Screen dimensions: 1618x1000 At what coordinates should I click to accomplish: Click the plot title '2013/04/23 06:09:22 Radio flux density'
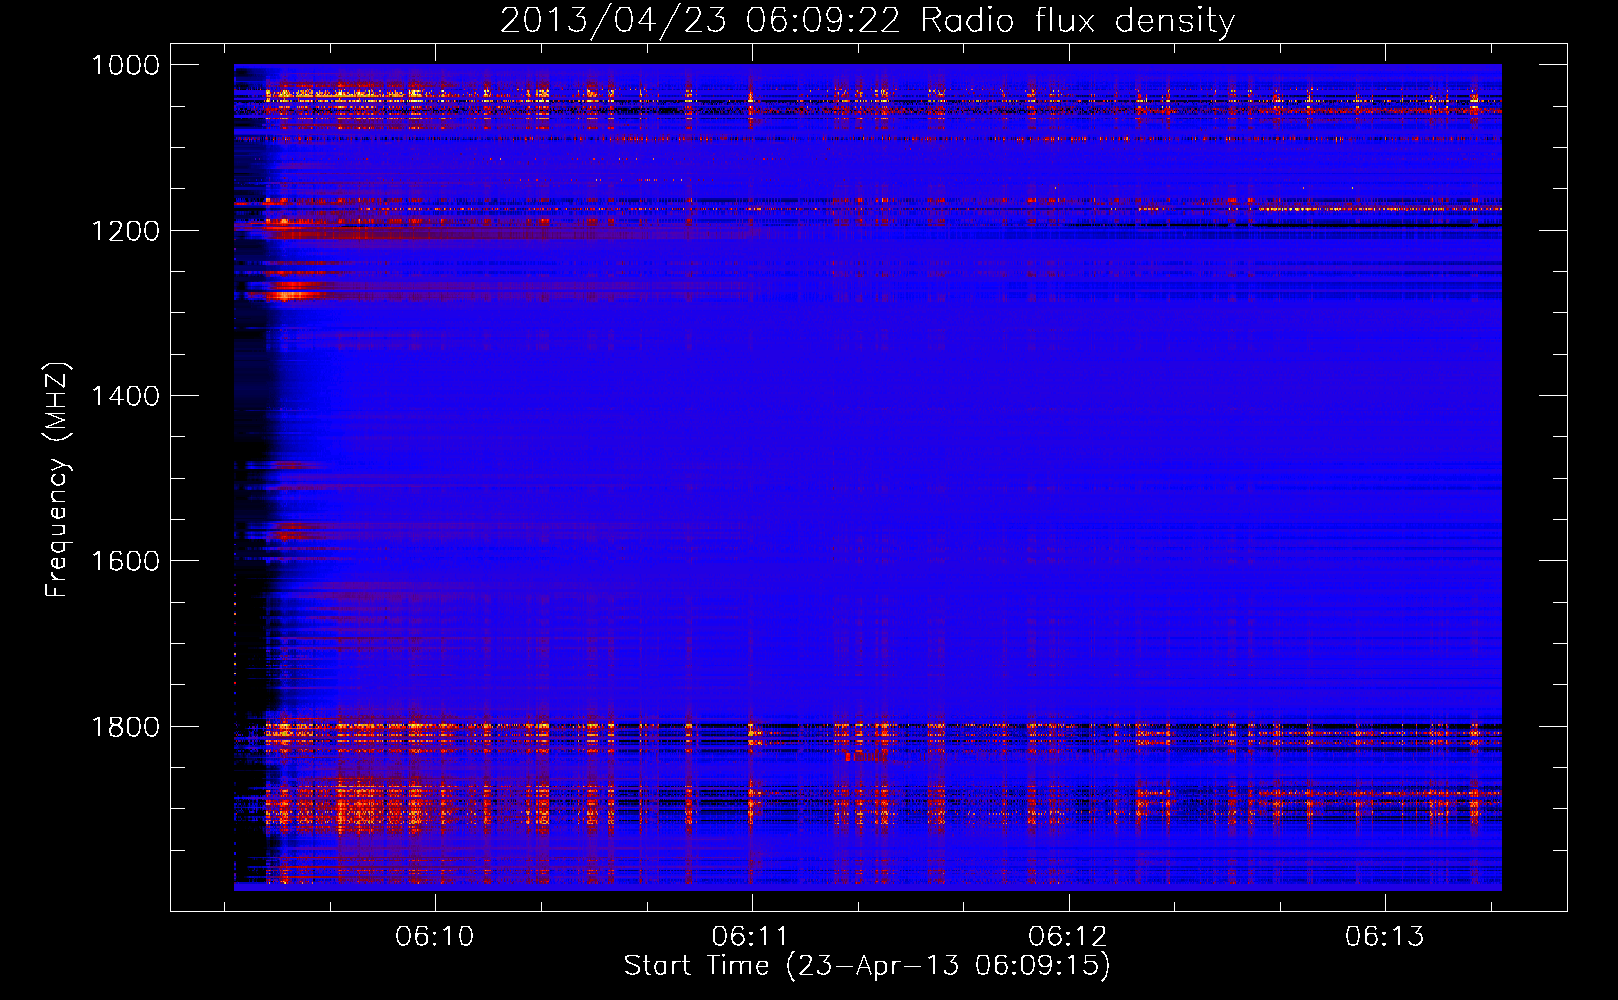click(867, 21)
